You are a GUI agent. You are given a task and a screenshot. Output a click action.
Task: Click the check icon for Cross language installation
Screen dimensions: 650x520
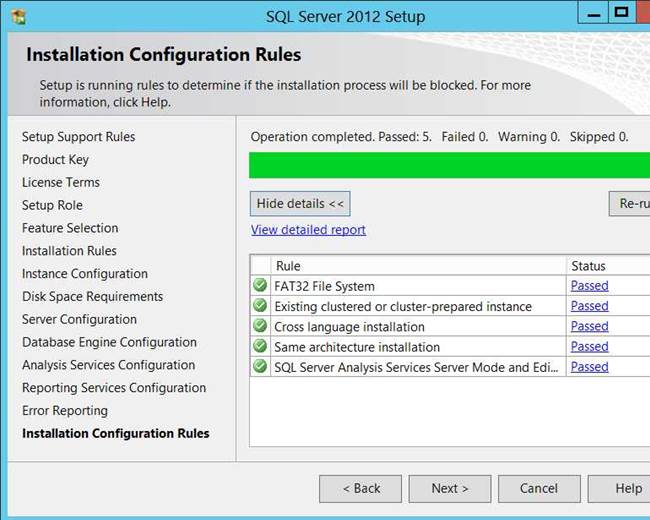[260, 326]
